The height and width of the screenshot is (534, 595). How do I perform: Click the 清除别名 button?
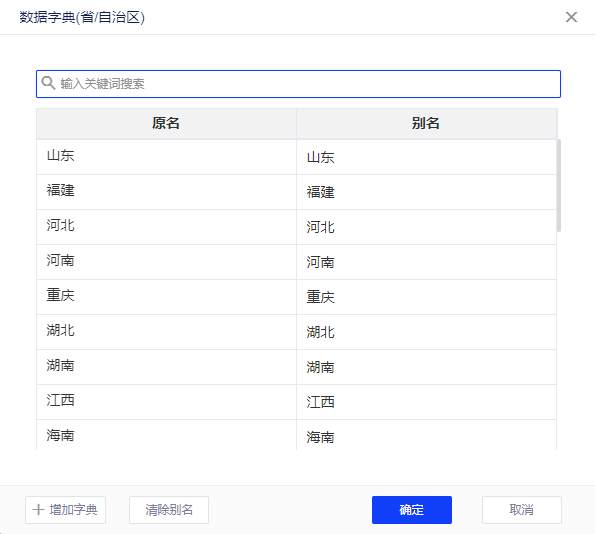169,510
